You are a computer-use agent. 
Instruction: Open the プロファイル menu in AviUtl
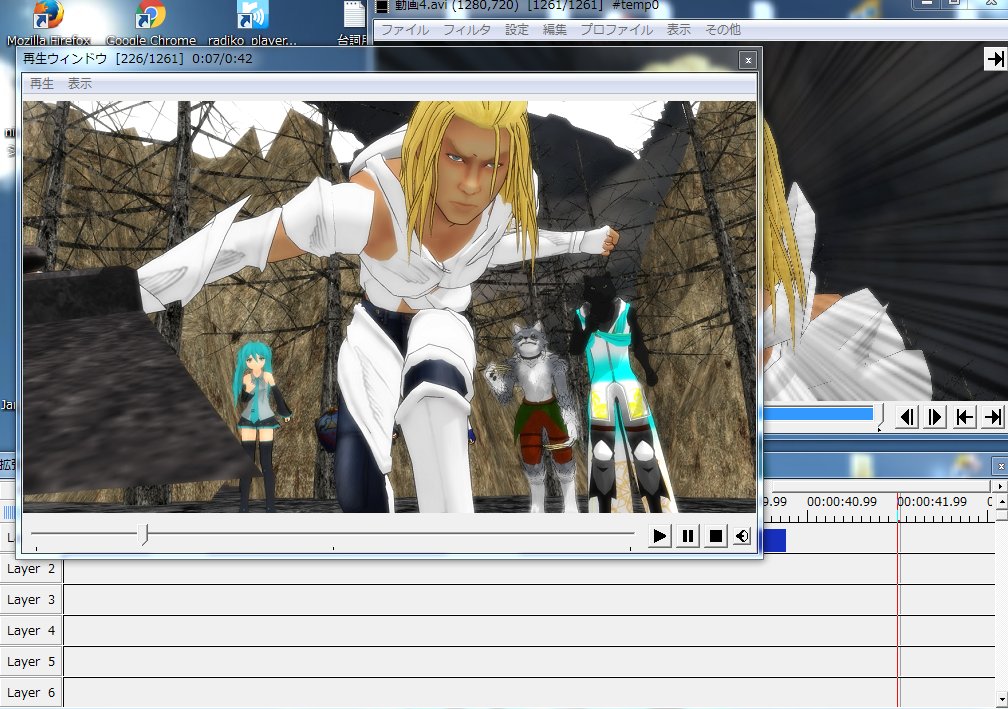click(616, 30)
